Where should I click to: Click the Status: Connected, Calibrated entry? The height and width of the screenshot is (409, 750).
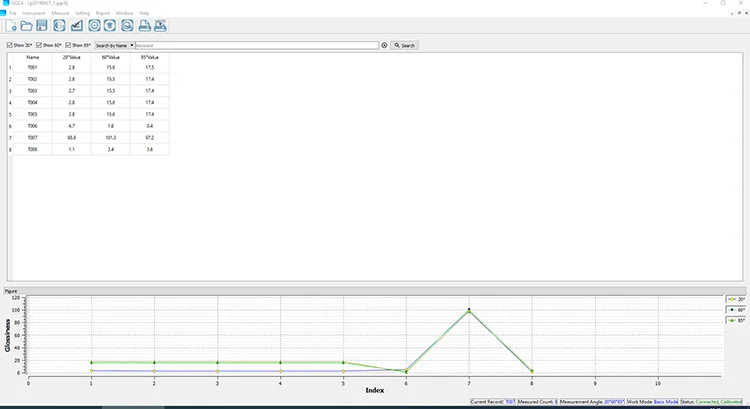(x=711, y=402)
